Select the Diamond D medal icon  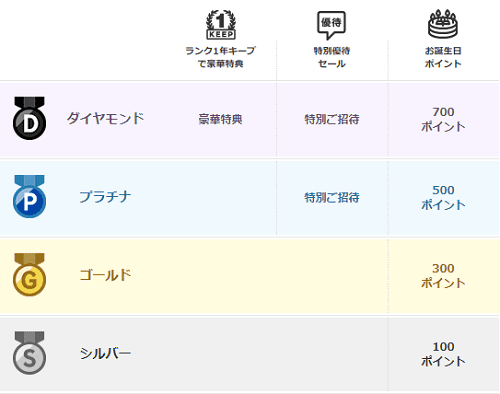(29, 118)
